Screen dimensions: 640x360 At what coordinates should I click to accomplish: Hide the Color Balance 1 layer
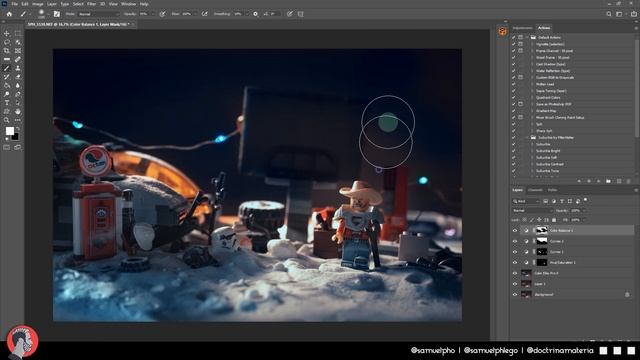point(515,231)
